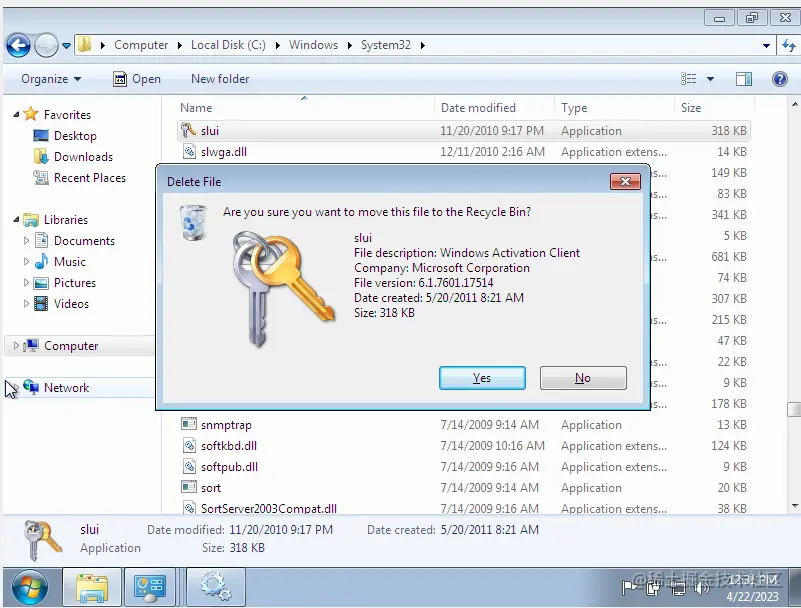Expand the Videos library node
The image size is (801, 608).
26,303
